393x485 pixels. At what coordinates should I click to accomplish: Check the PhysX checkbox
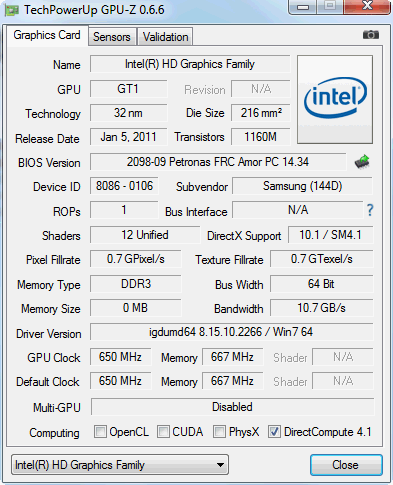pyautogui.click(x=219, y=431)
